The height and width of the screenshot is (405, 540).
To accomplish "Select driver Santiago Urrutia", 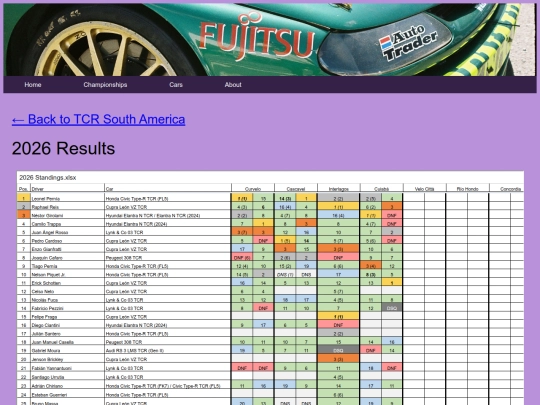I will 47,377.
